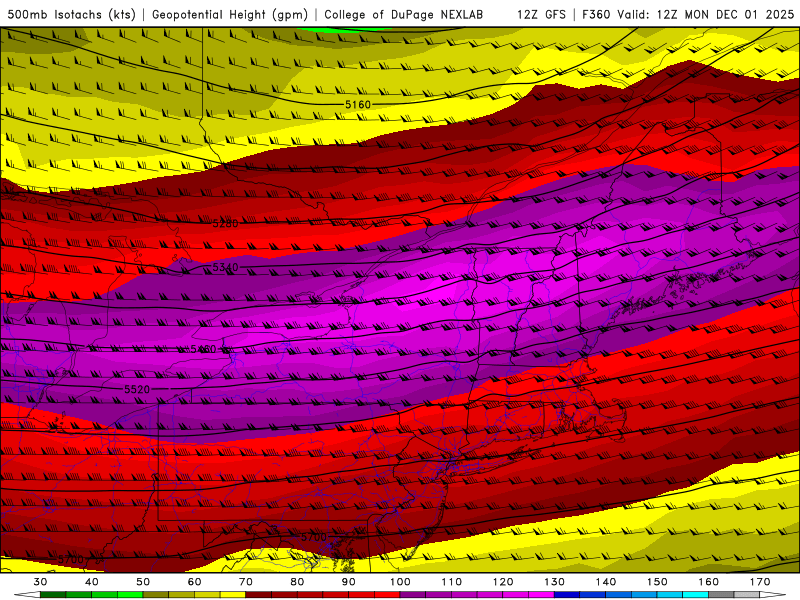Click the color scale value 30

click(40, 582)
